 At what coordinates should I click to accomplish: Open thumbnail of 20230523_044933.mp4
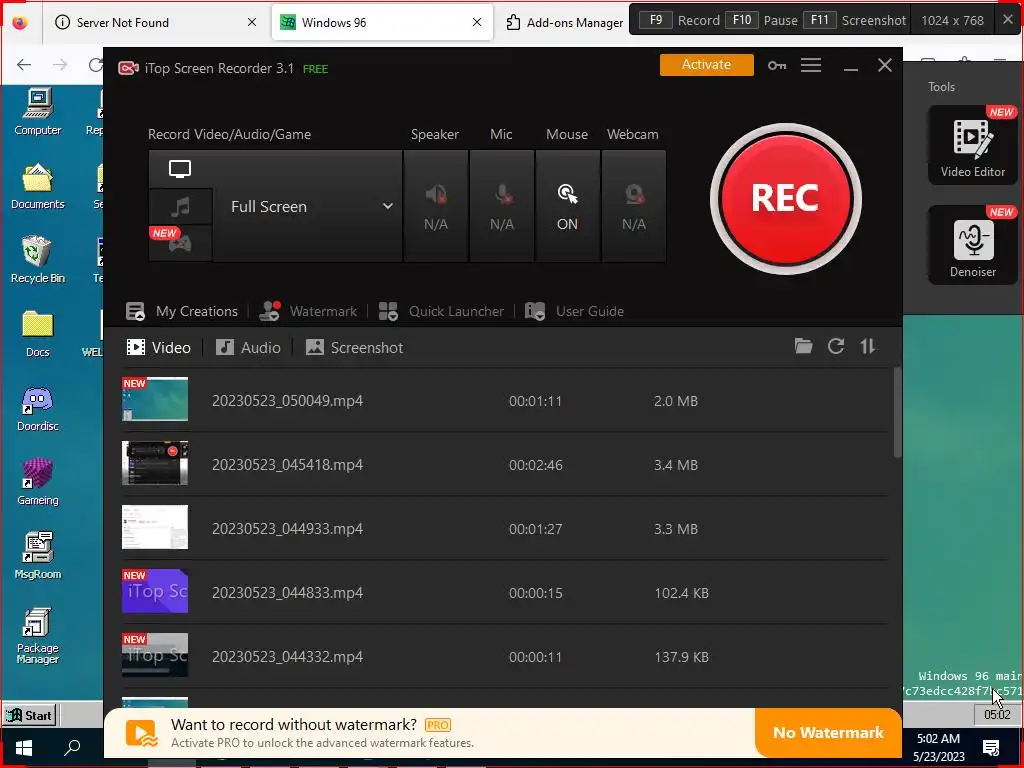click(155, 527)
